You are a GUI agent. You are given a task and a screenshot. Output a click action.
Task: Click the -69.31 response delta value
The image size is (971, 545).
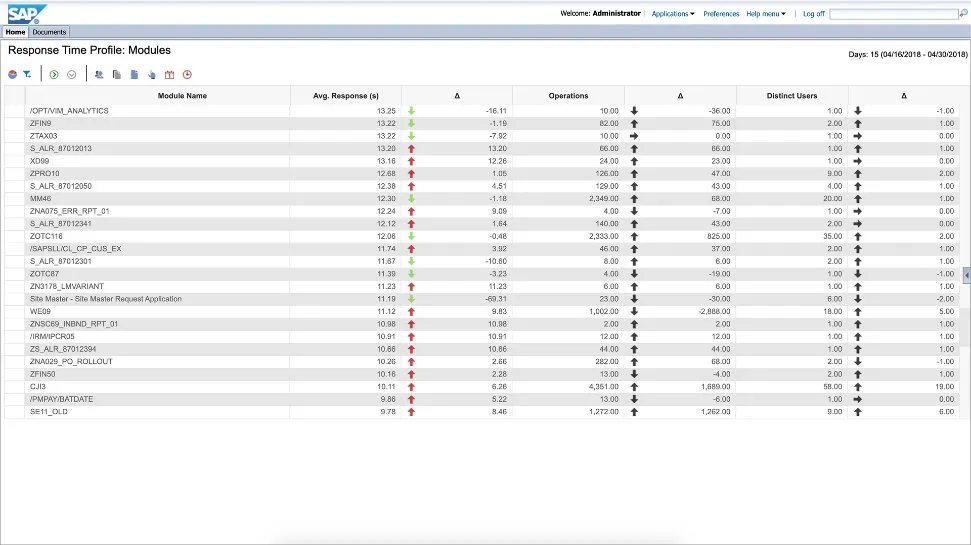pos(495,299)
